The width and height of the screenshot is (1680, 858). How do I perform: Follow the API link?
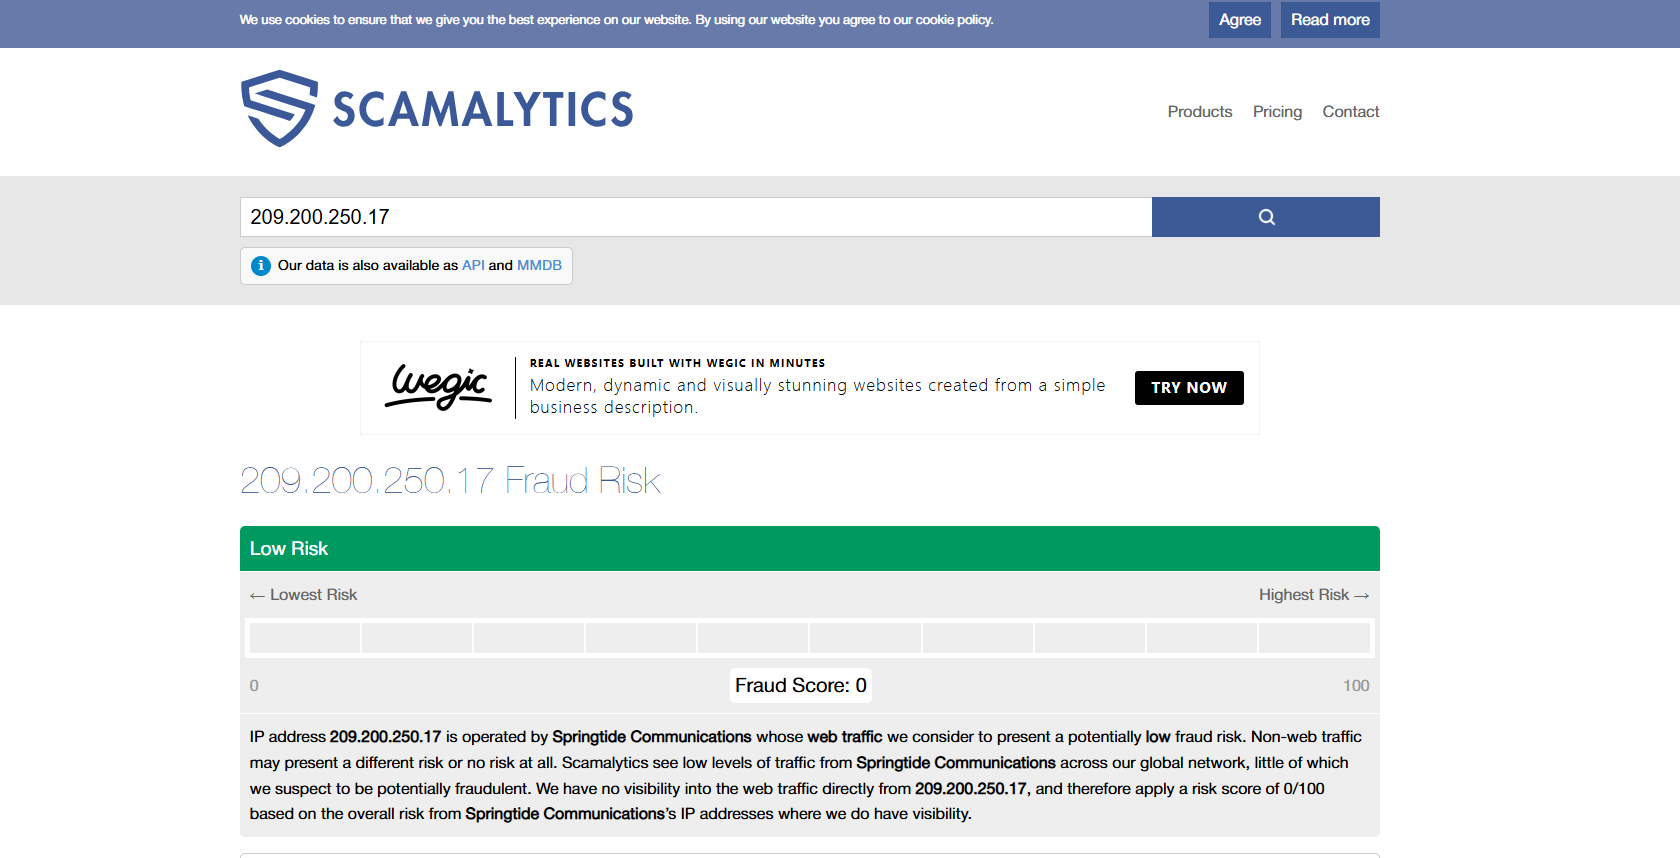coord(473,266)
